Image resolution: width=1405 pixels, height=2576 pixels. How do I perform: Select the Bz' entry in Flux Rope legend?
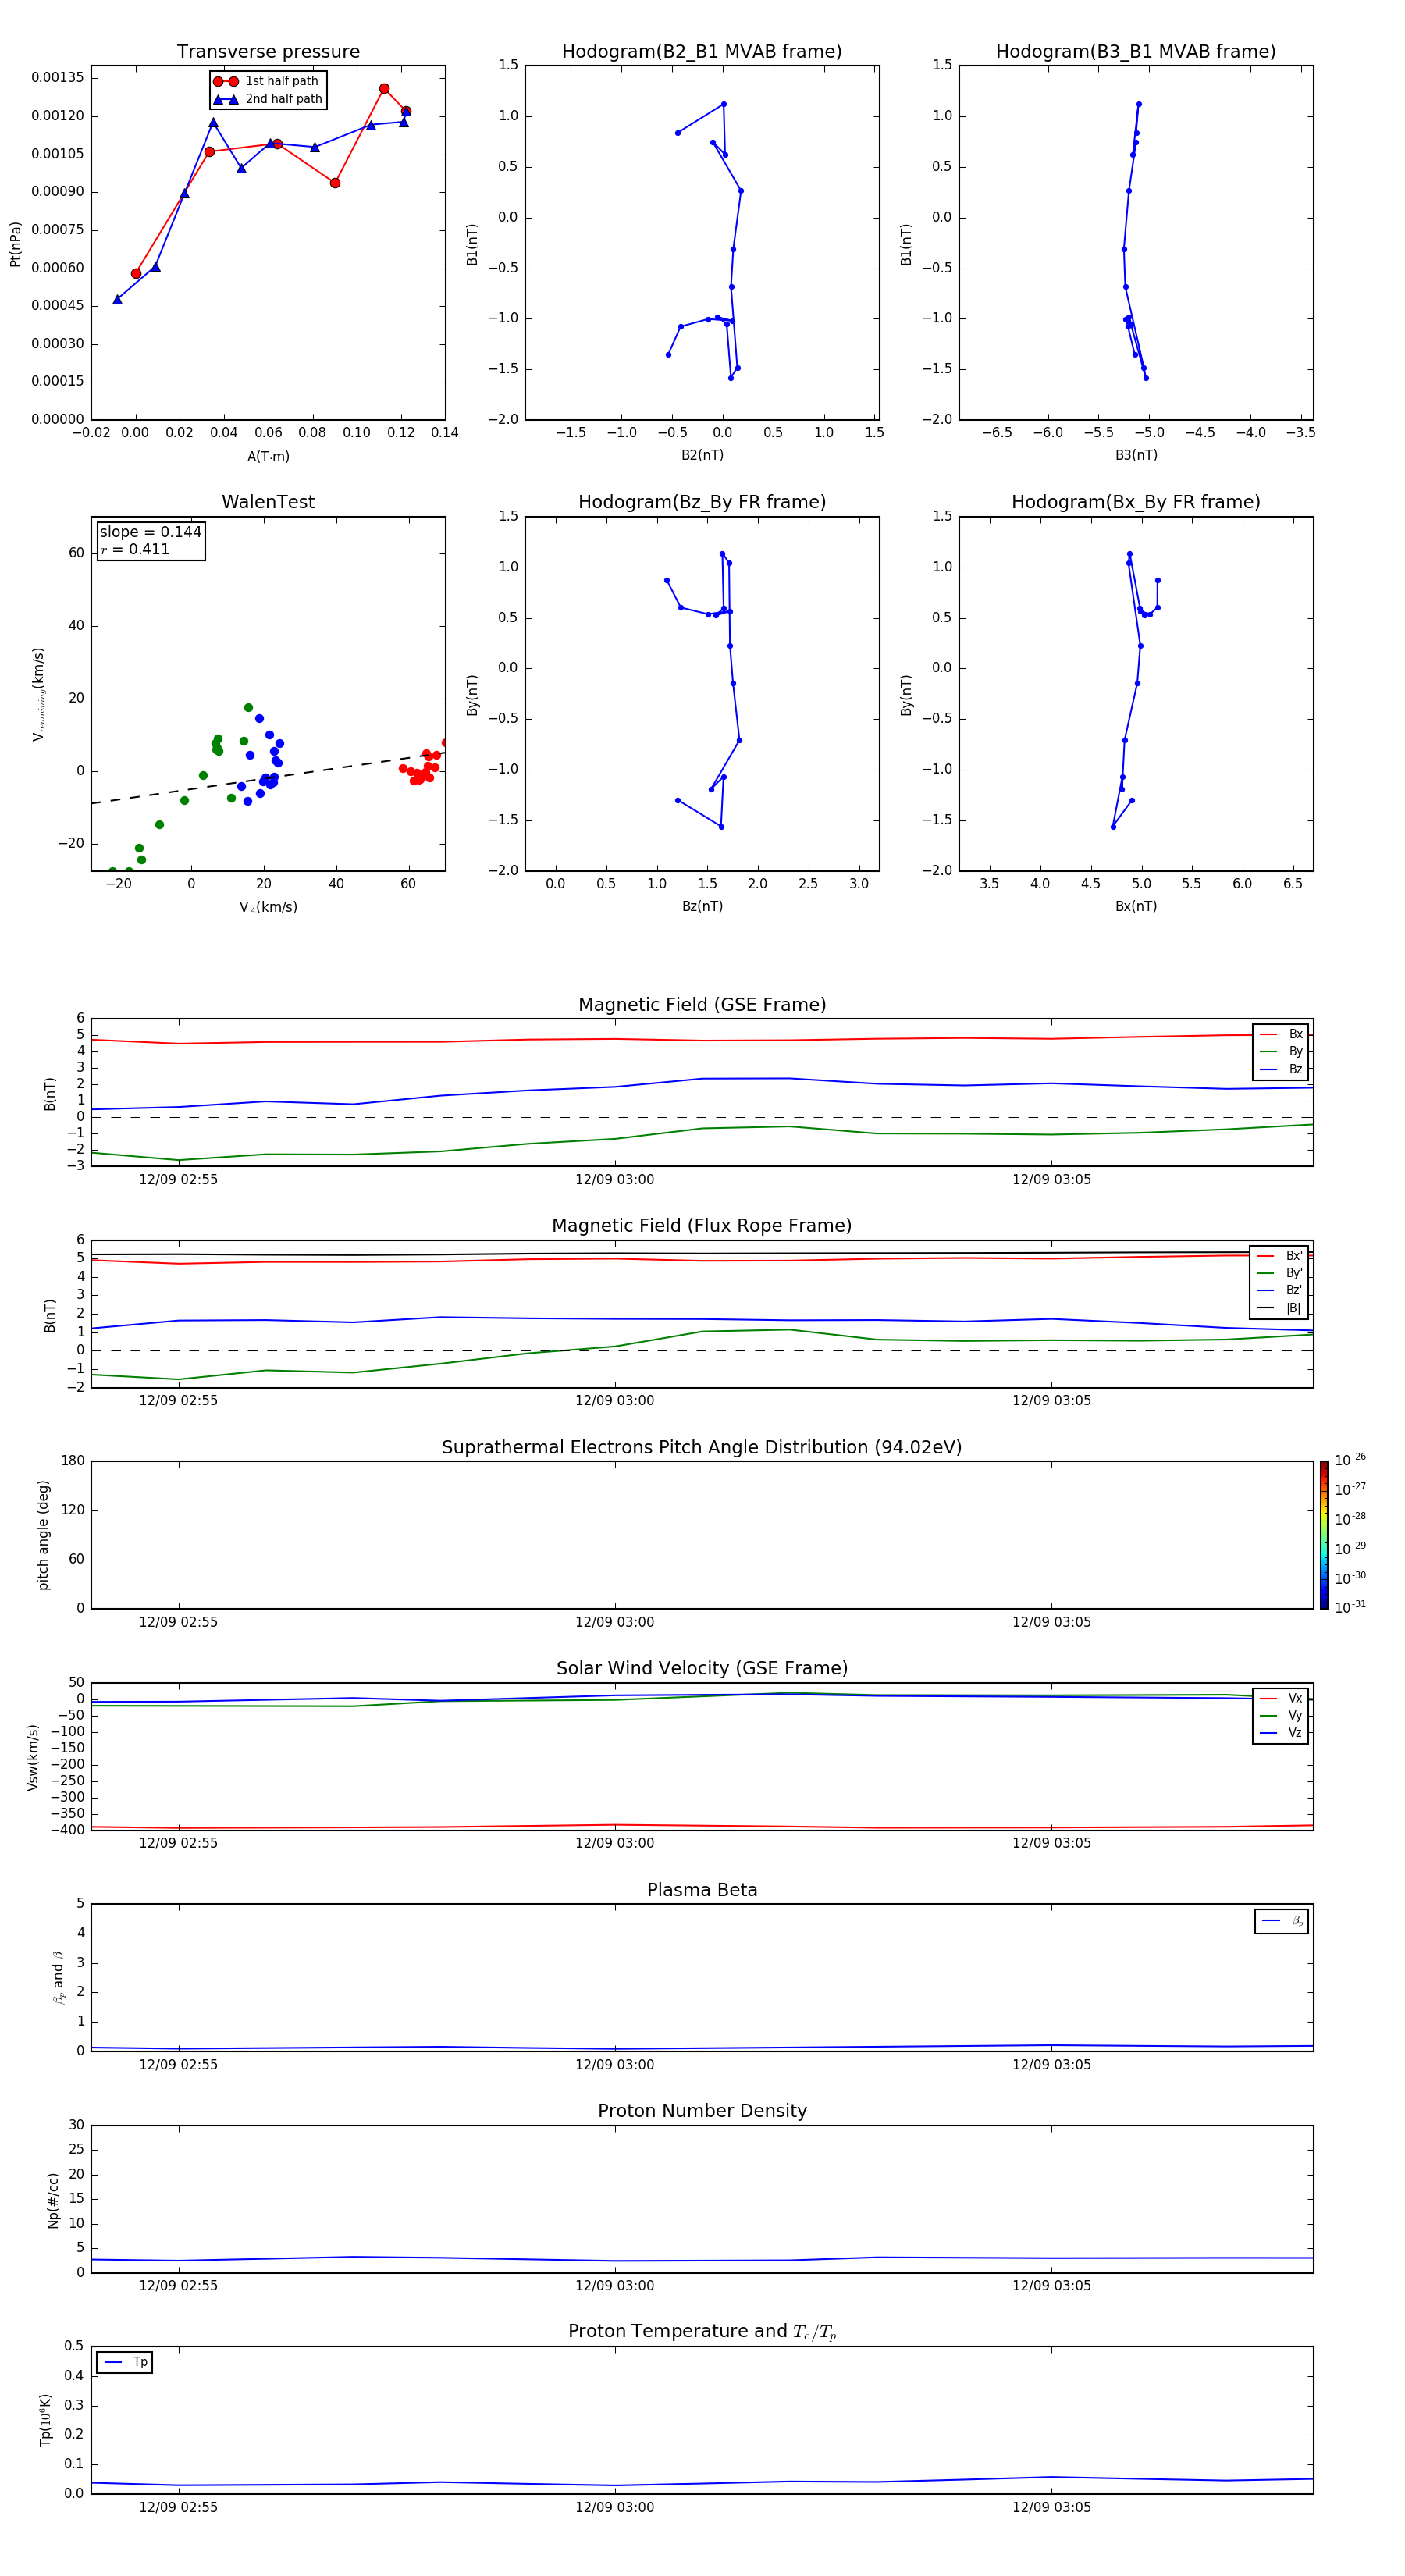(1279, 1291)
